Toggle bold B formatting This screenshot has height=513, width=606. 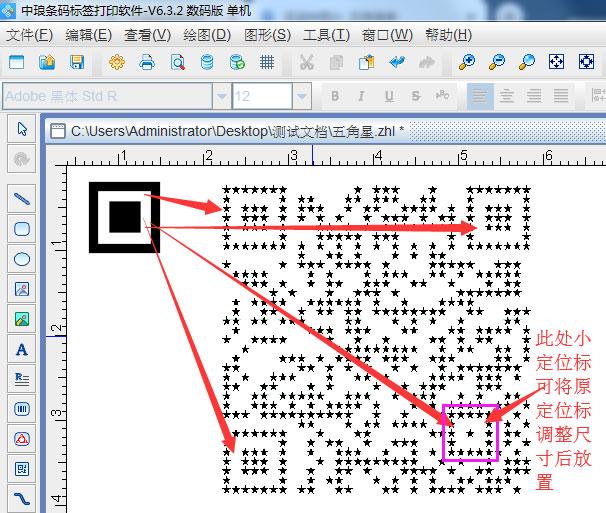click(335, 96)
